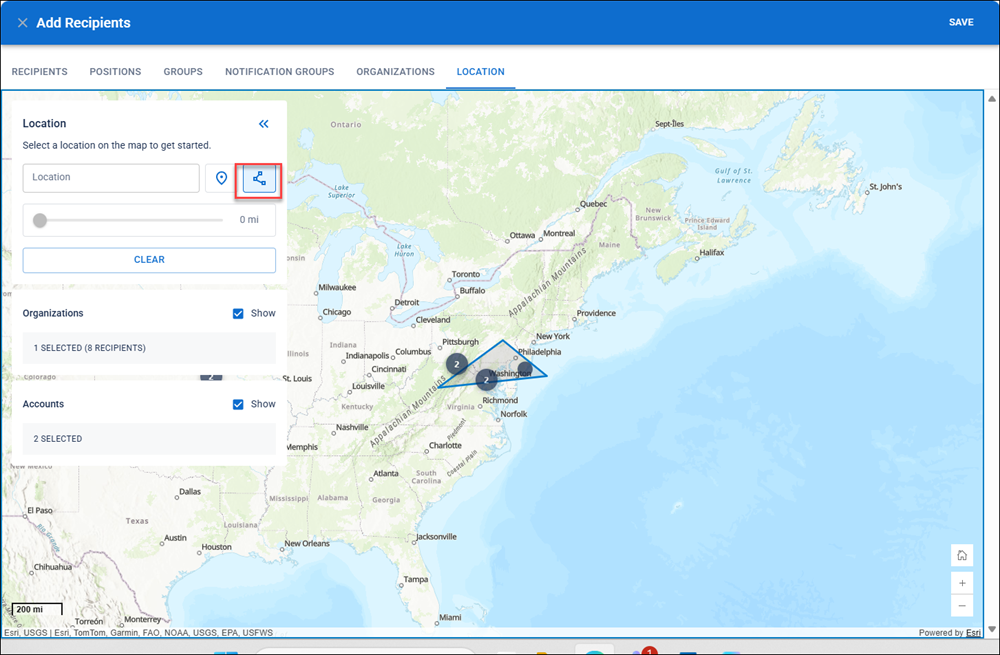Close the Add Recipients dialog
This screenshot has width=1000, height=655.
click(22, 23)
